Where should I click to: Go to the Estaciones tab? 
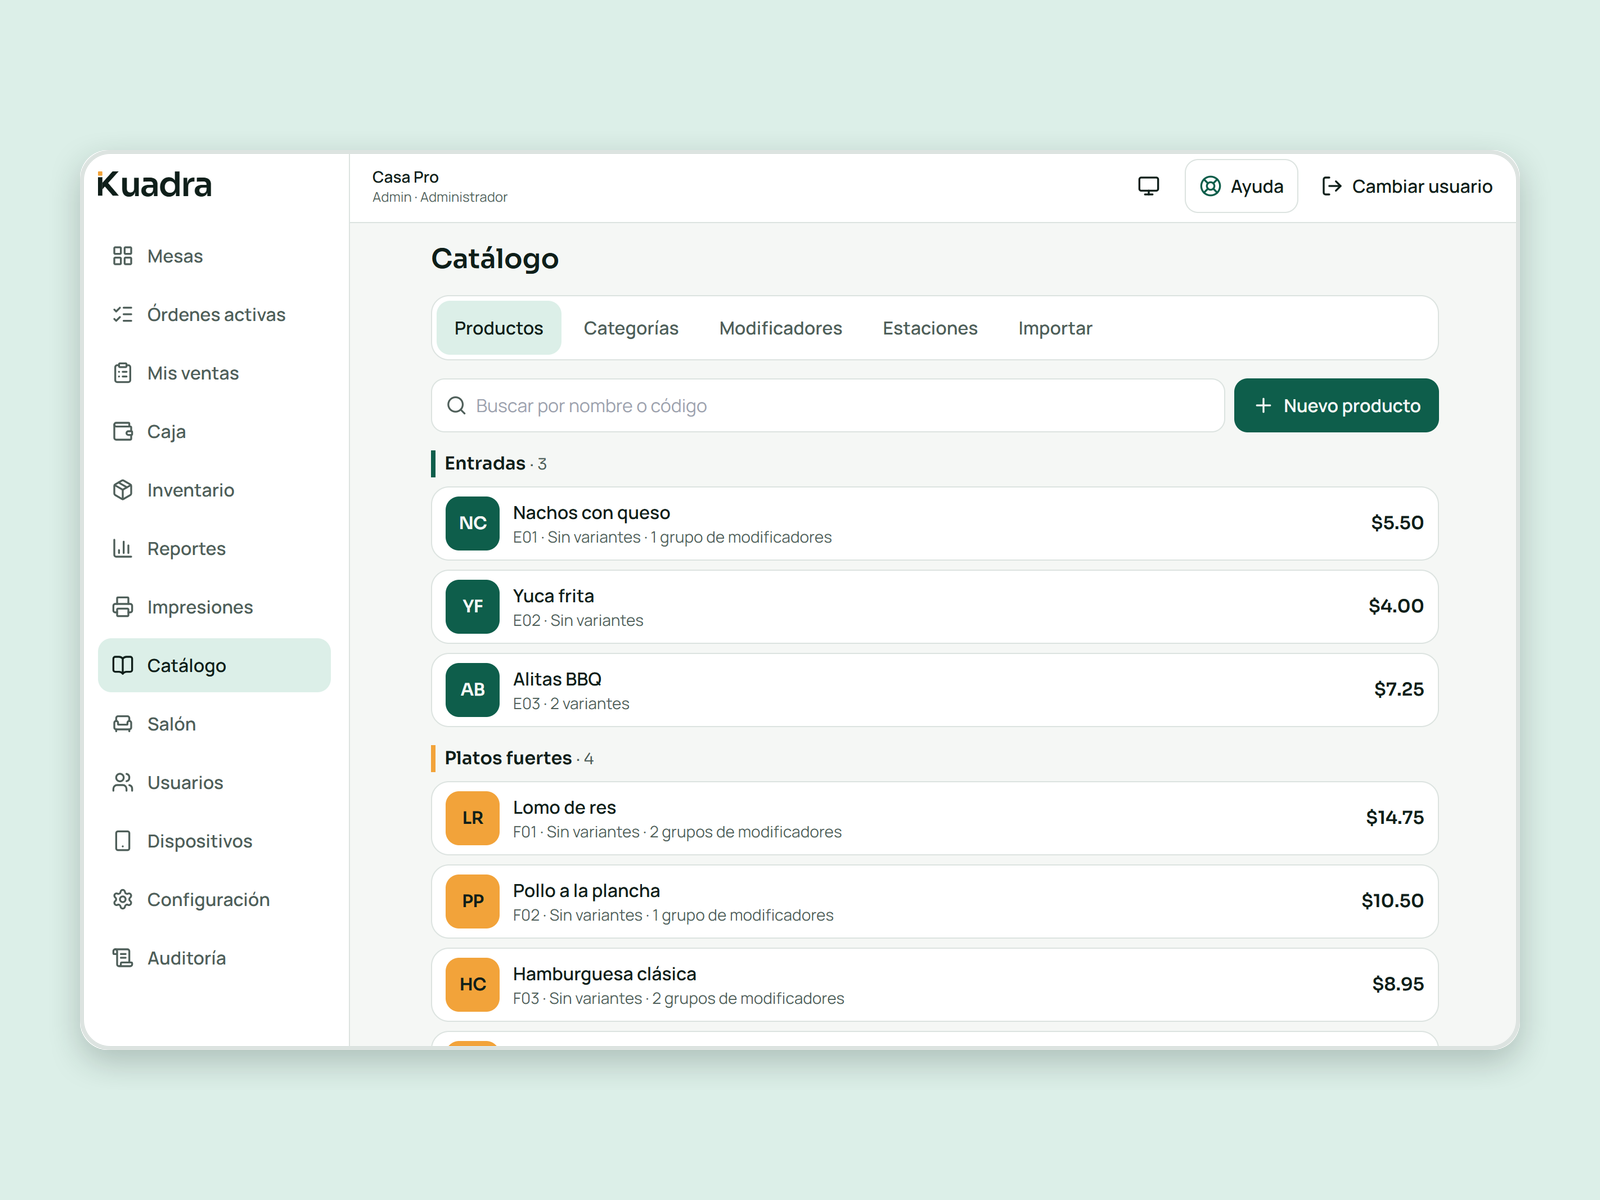930,328
